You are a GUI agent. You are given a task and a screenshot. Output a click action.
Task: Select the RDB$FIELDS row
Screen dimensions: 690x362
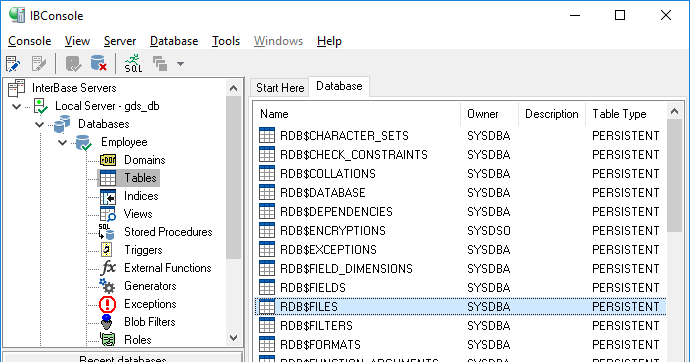click(x=460, y=288)
